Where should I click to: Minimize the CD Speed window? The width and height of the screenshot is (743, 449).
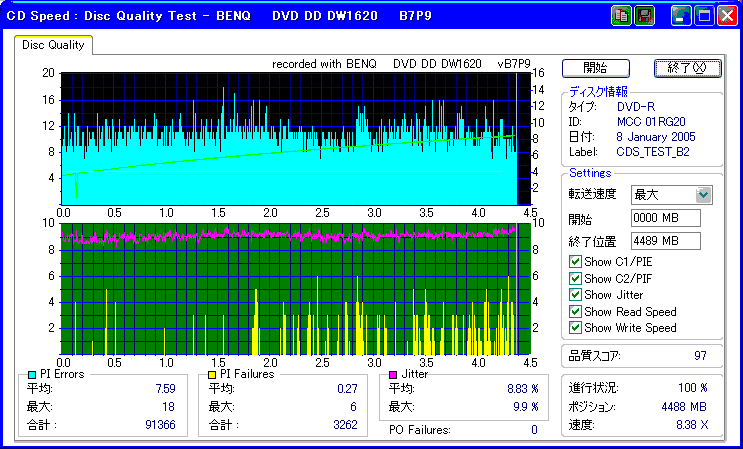coord(681,16)
